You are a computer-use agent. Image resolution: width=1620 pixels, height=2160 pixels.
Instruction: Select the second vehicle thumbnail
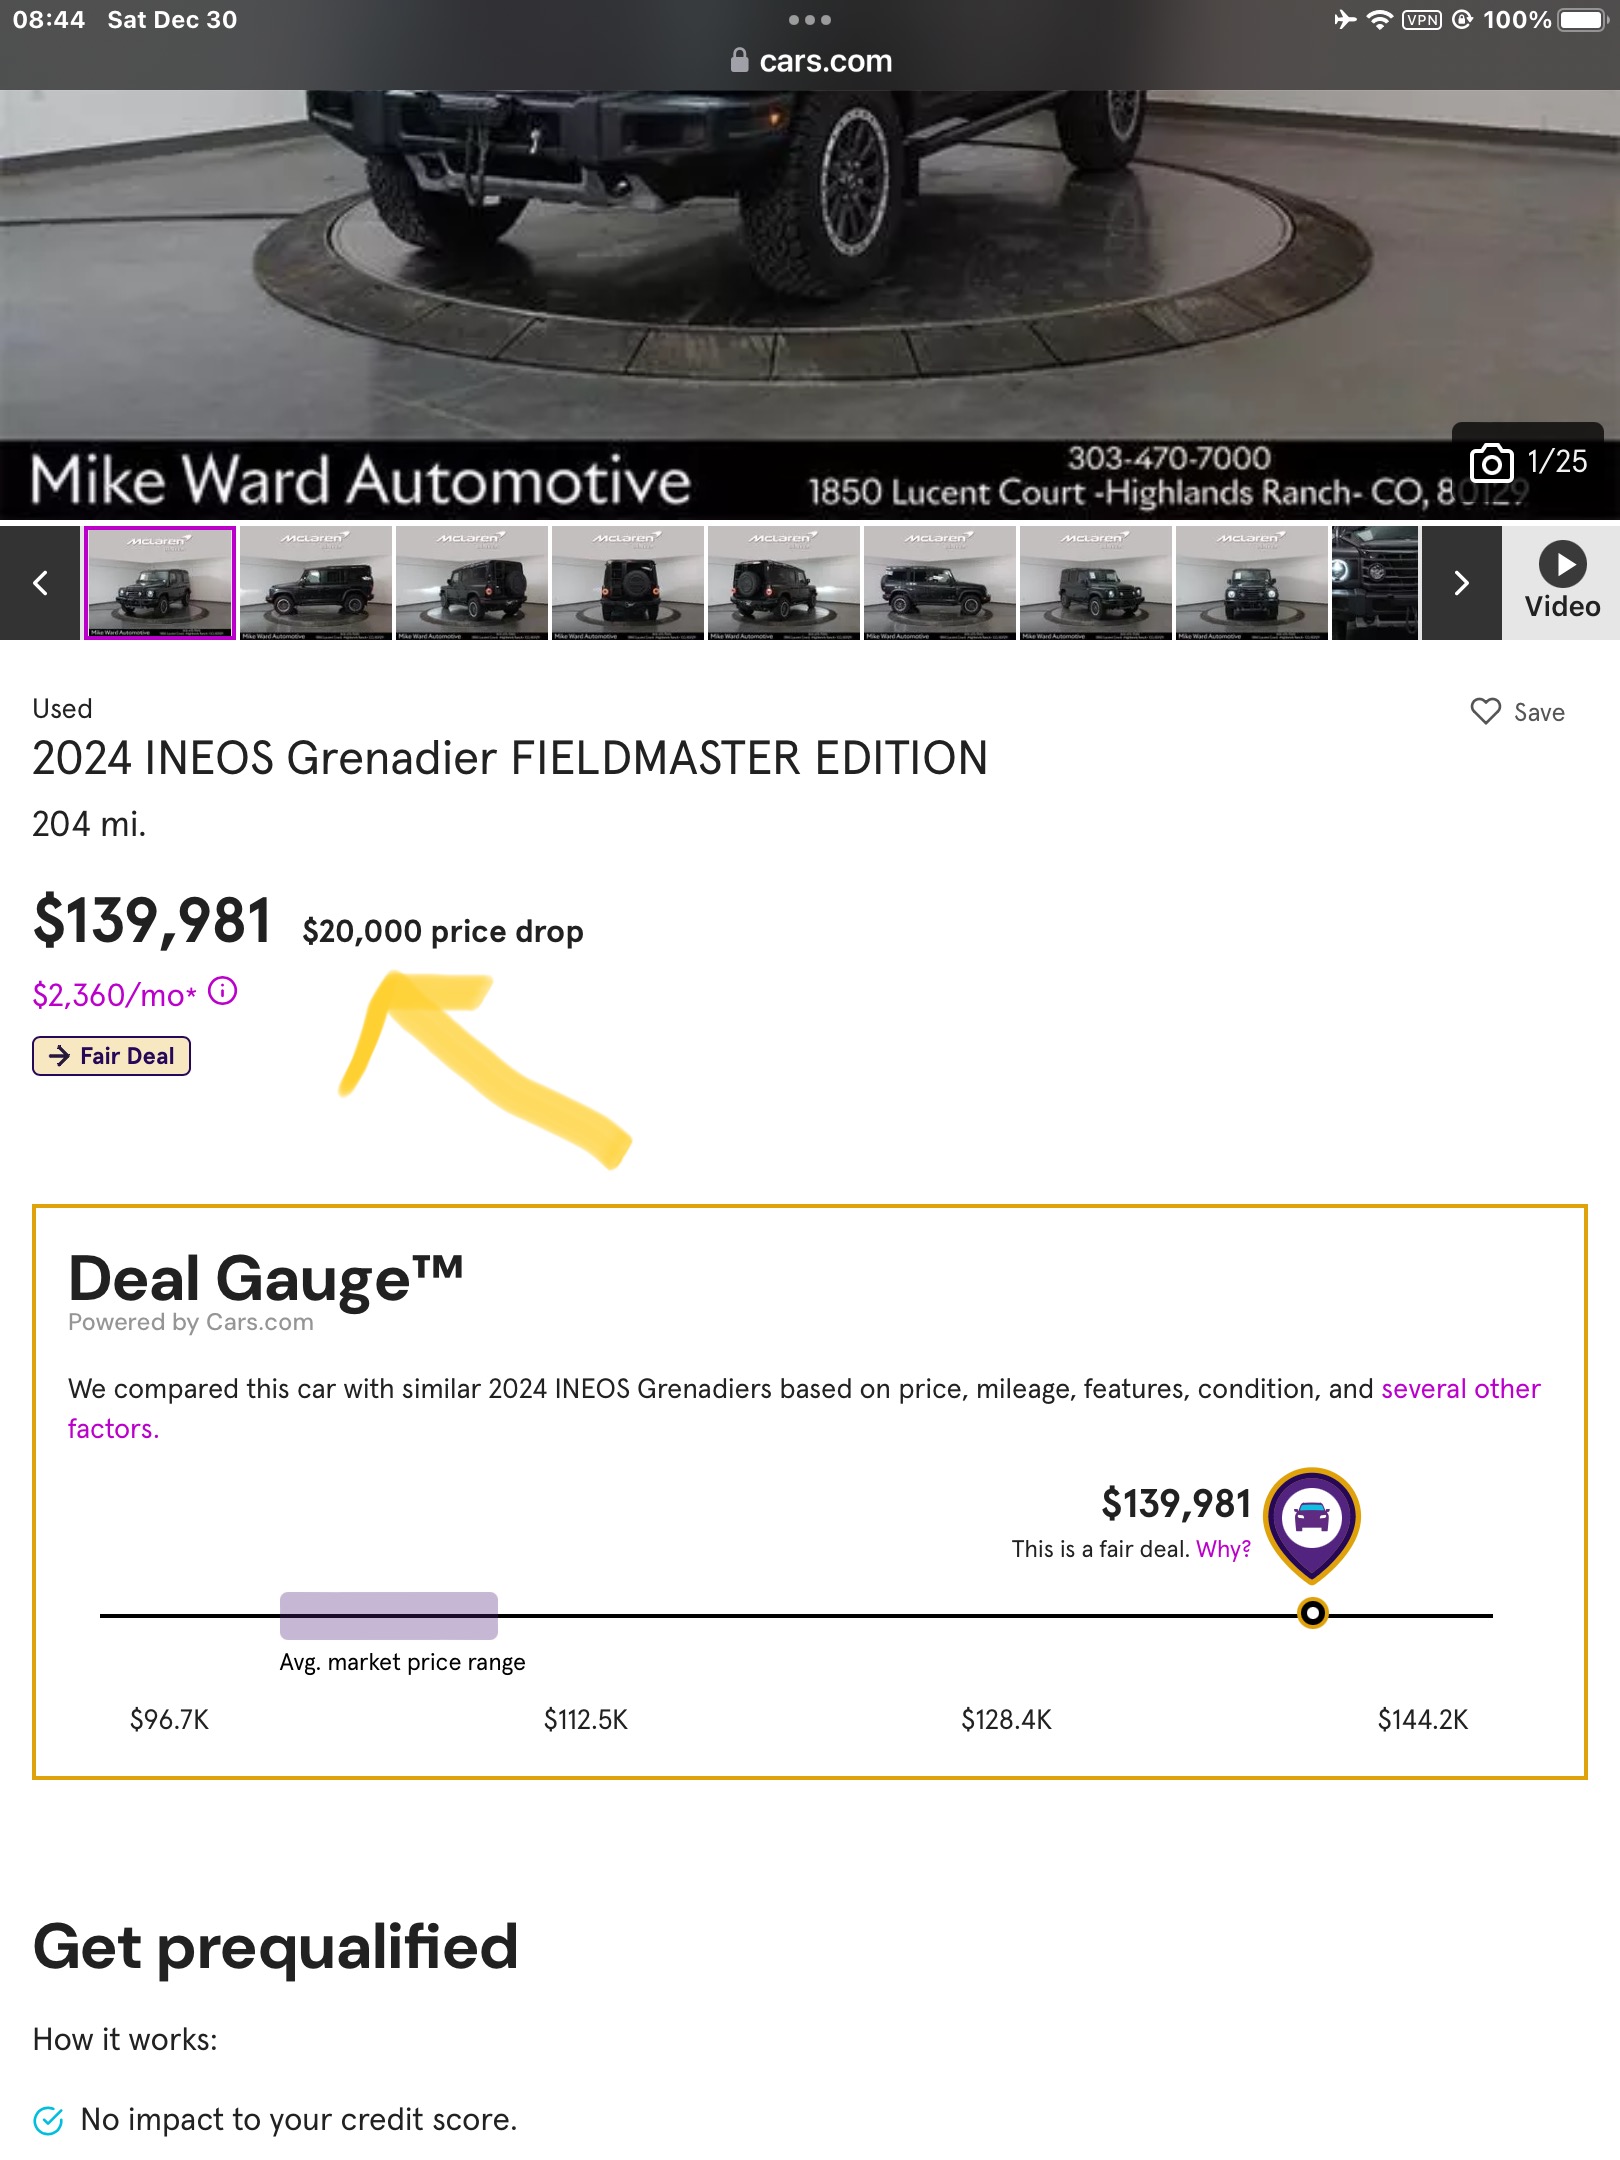point(316,583)
